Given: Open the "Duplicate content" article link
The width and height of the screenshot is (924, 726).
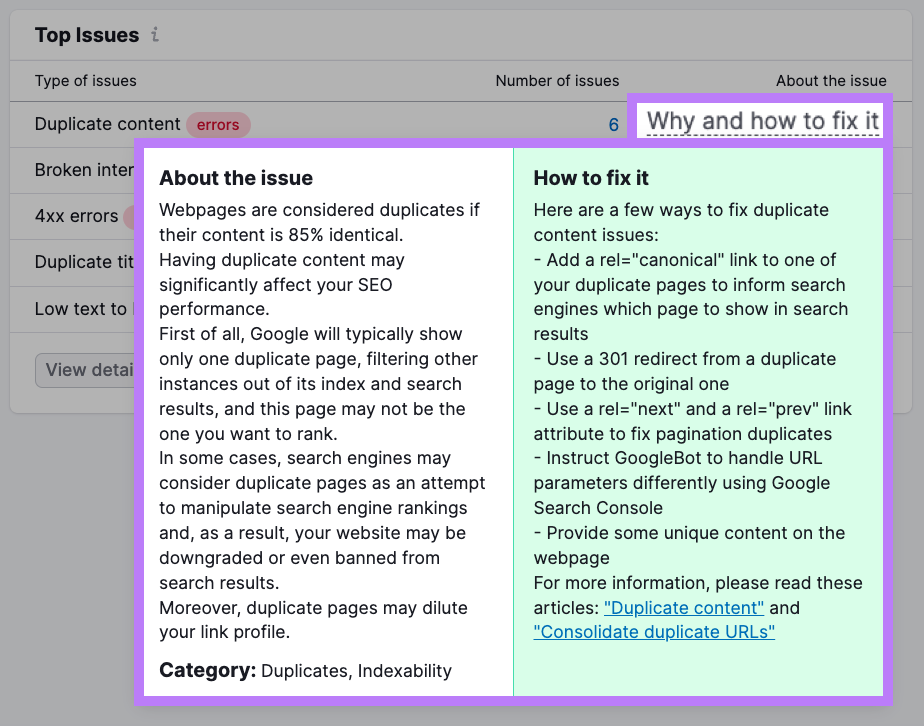Looking at the screenshot, I should 683,607.
